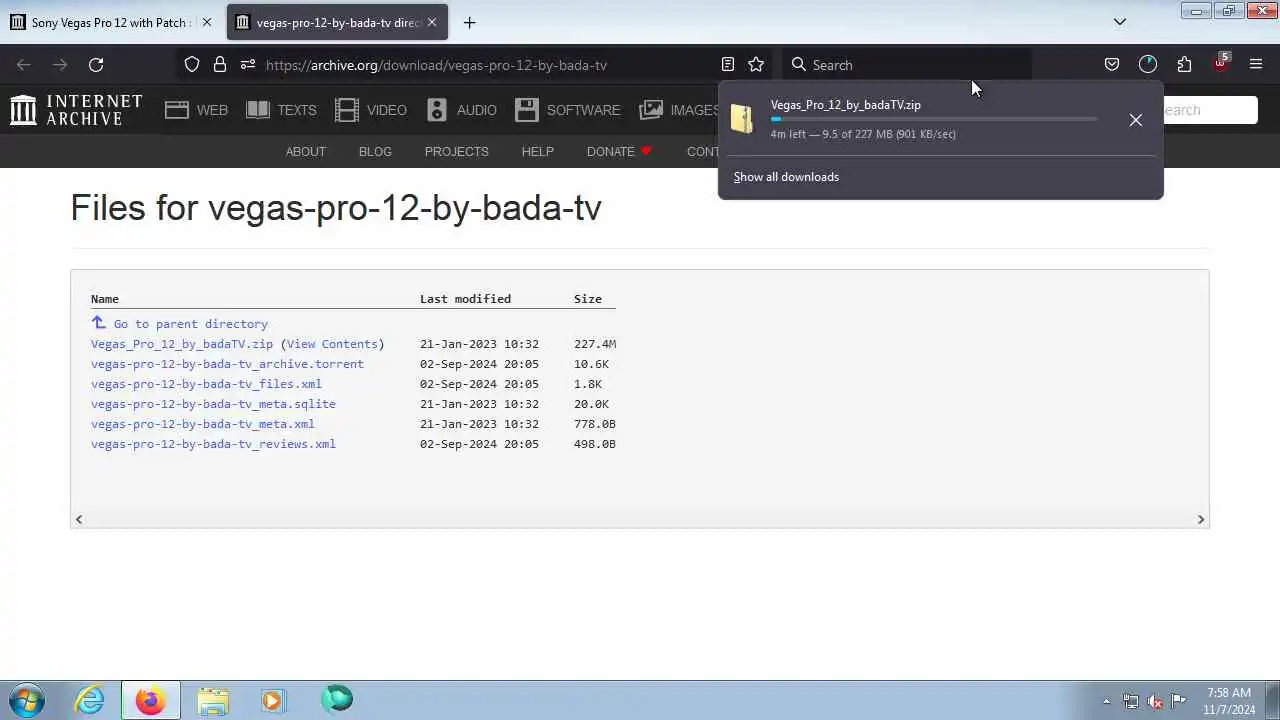
Task: Open Windows Explorer folder from taskbar
Action: (212, 700)
